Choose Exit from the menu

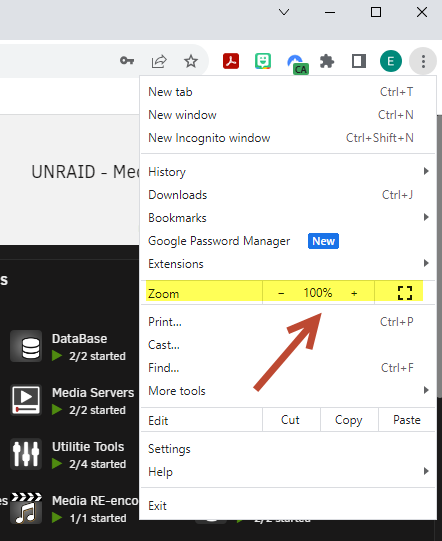[288, 506]
